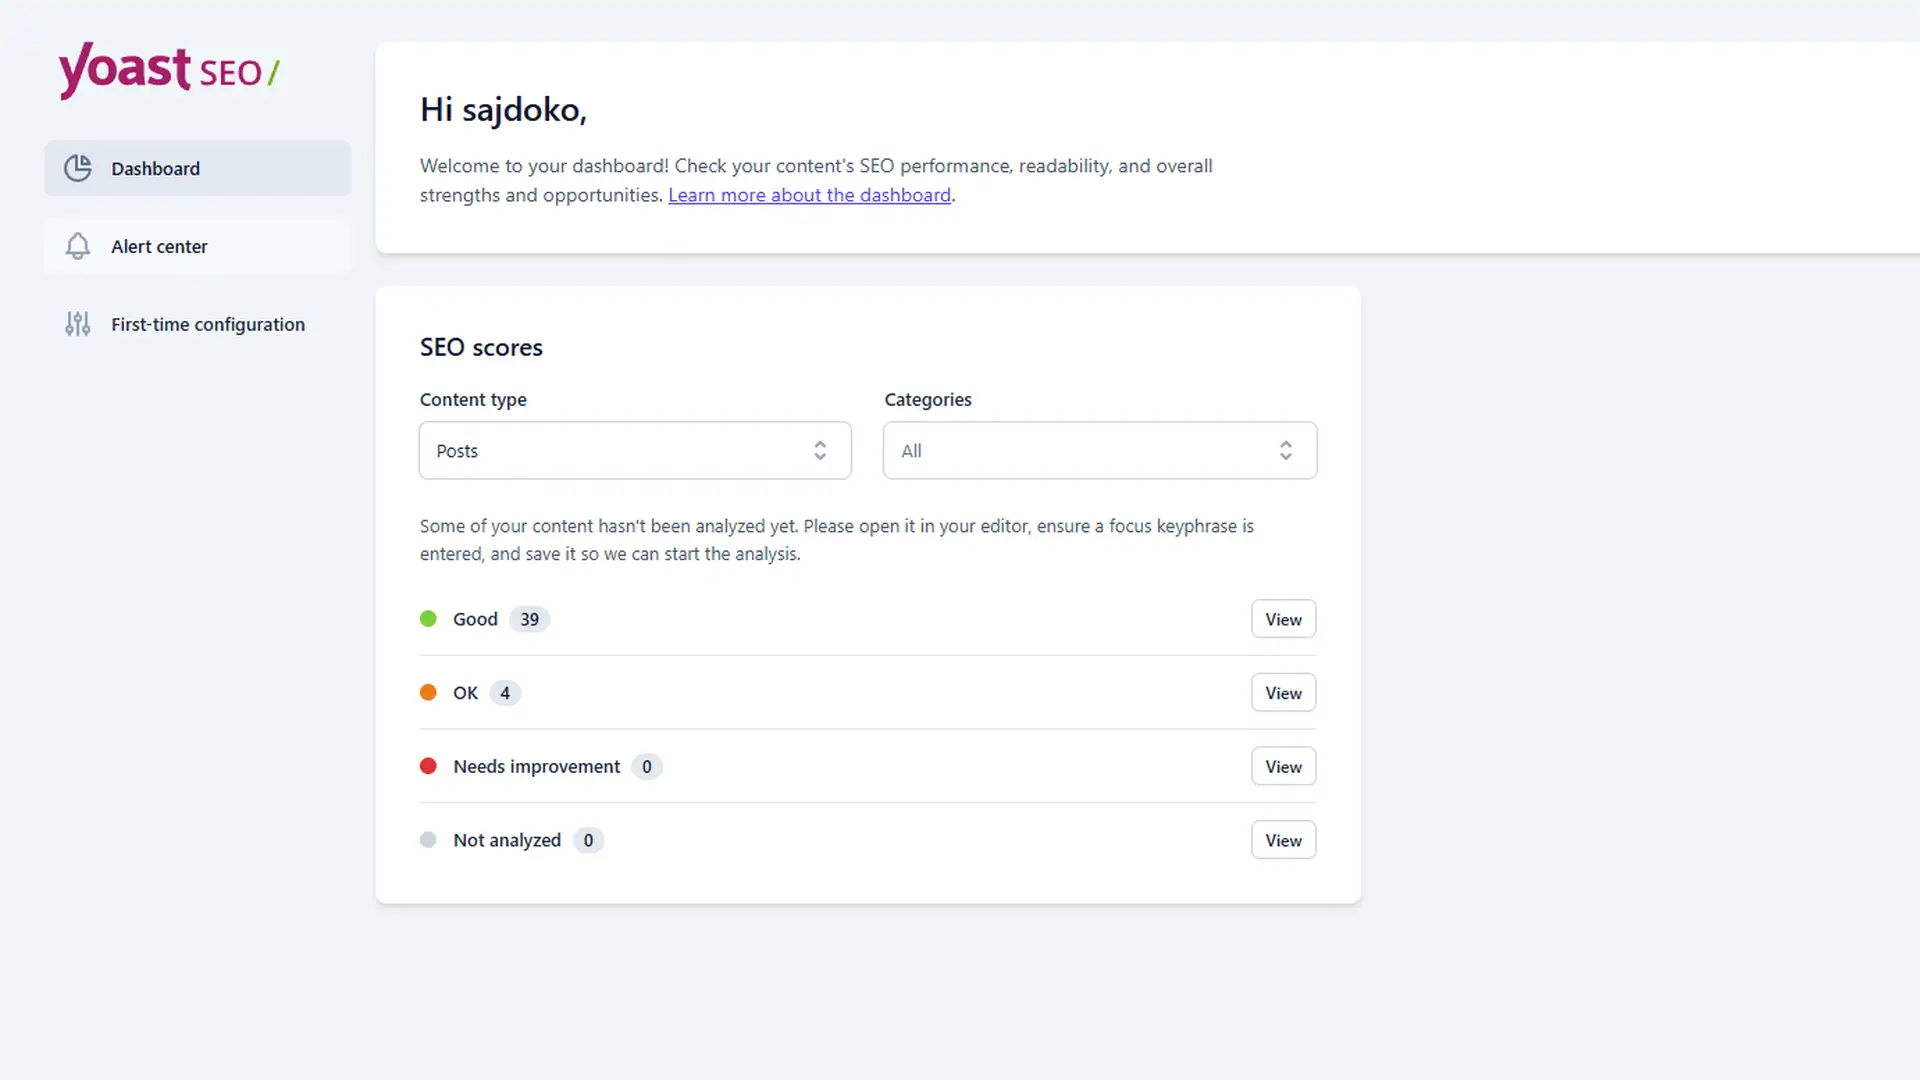Image resolution: width=1920 pixels, height=1080 pixels.
Task: View posts with Good SEO scores
Action: pos(1282,618)
